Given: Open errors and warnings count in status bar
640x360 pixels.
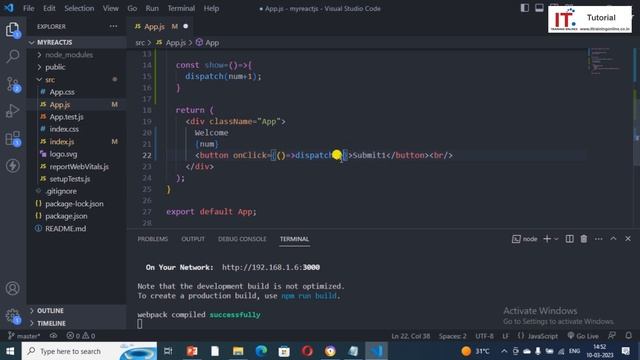Looking at the screenshot, I should click(80, 336).
